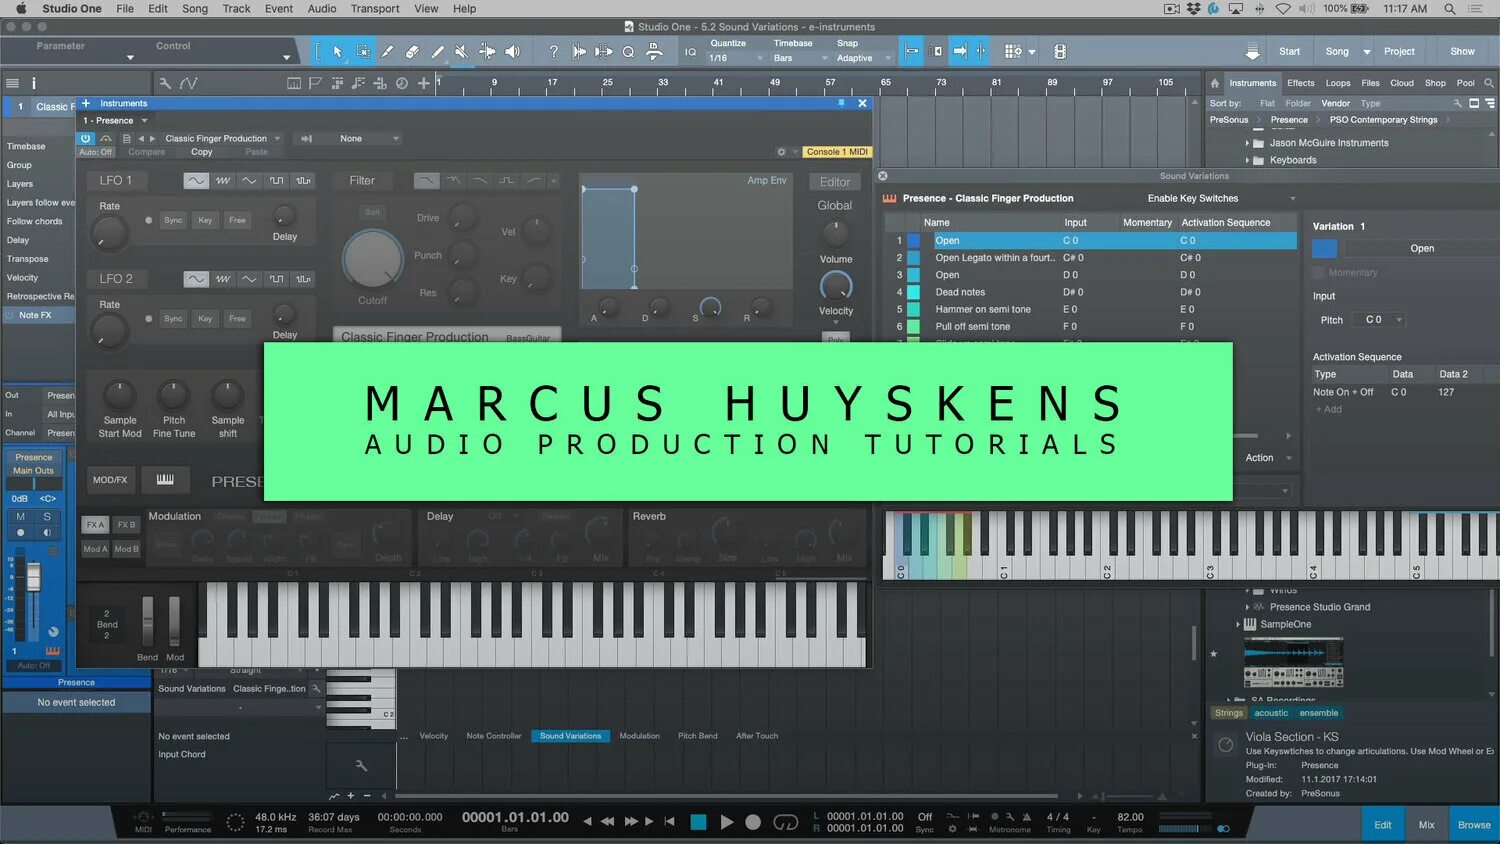Screen dimensions: 1500x844
Task: Switch to the Loops browser tab
Action: pyautogui.click(x=1338, y=83)
